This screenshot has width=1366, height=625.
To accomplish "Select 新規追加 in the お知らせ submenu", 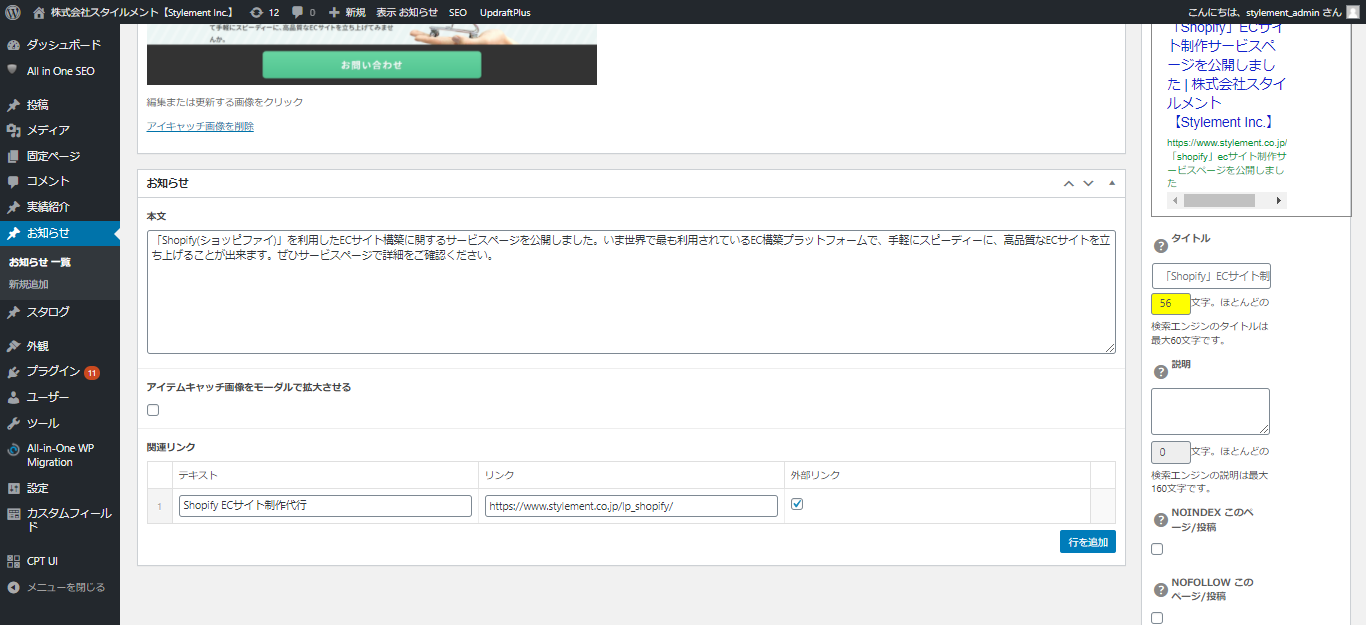I will tap(29, 284).
